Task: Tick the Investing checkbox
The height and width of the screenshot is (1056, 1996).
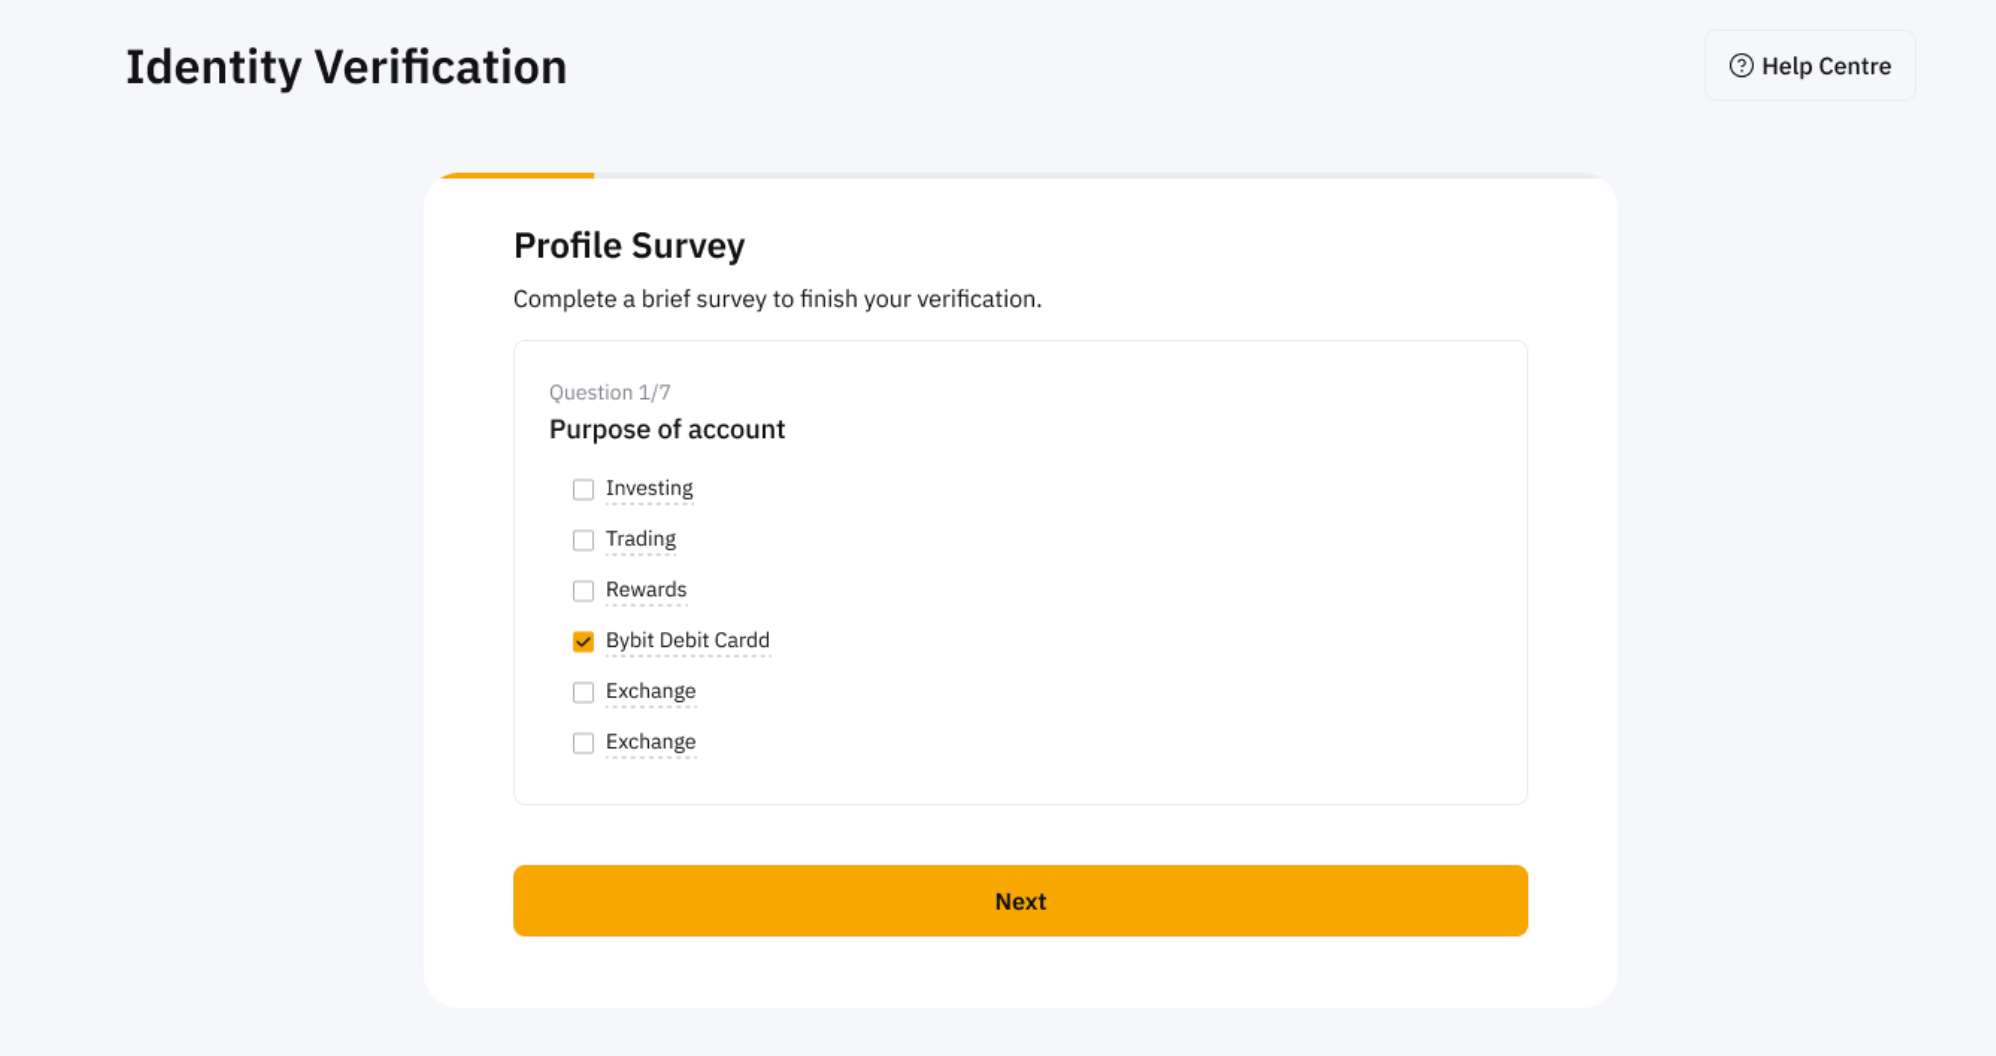Action: (583, 489)
